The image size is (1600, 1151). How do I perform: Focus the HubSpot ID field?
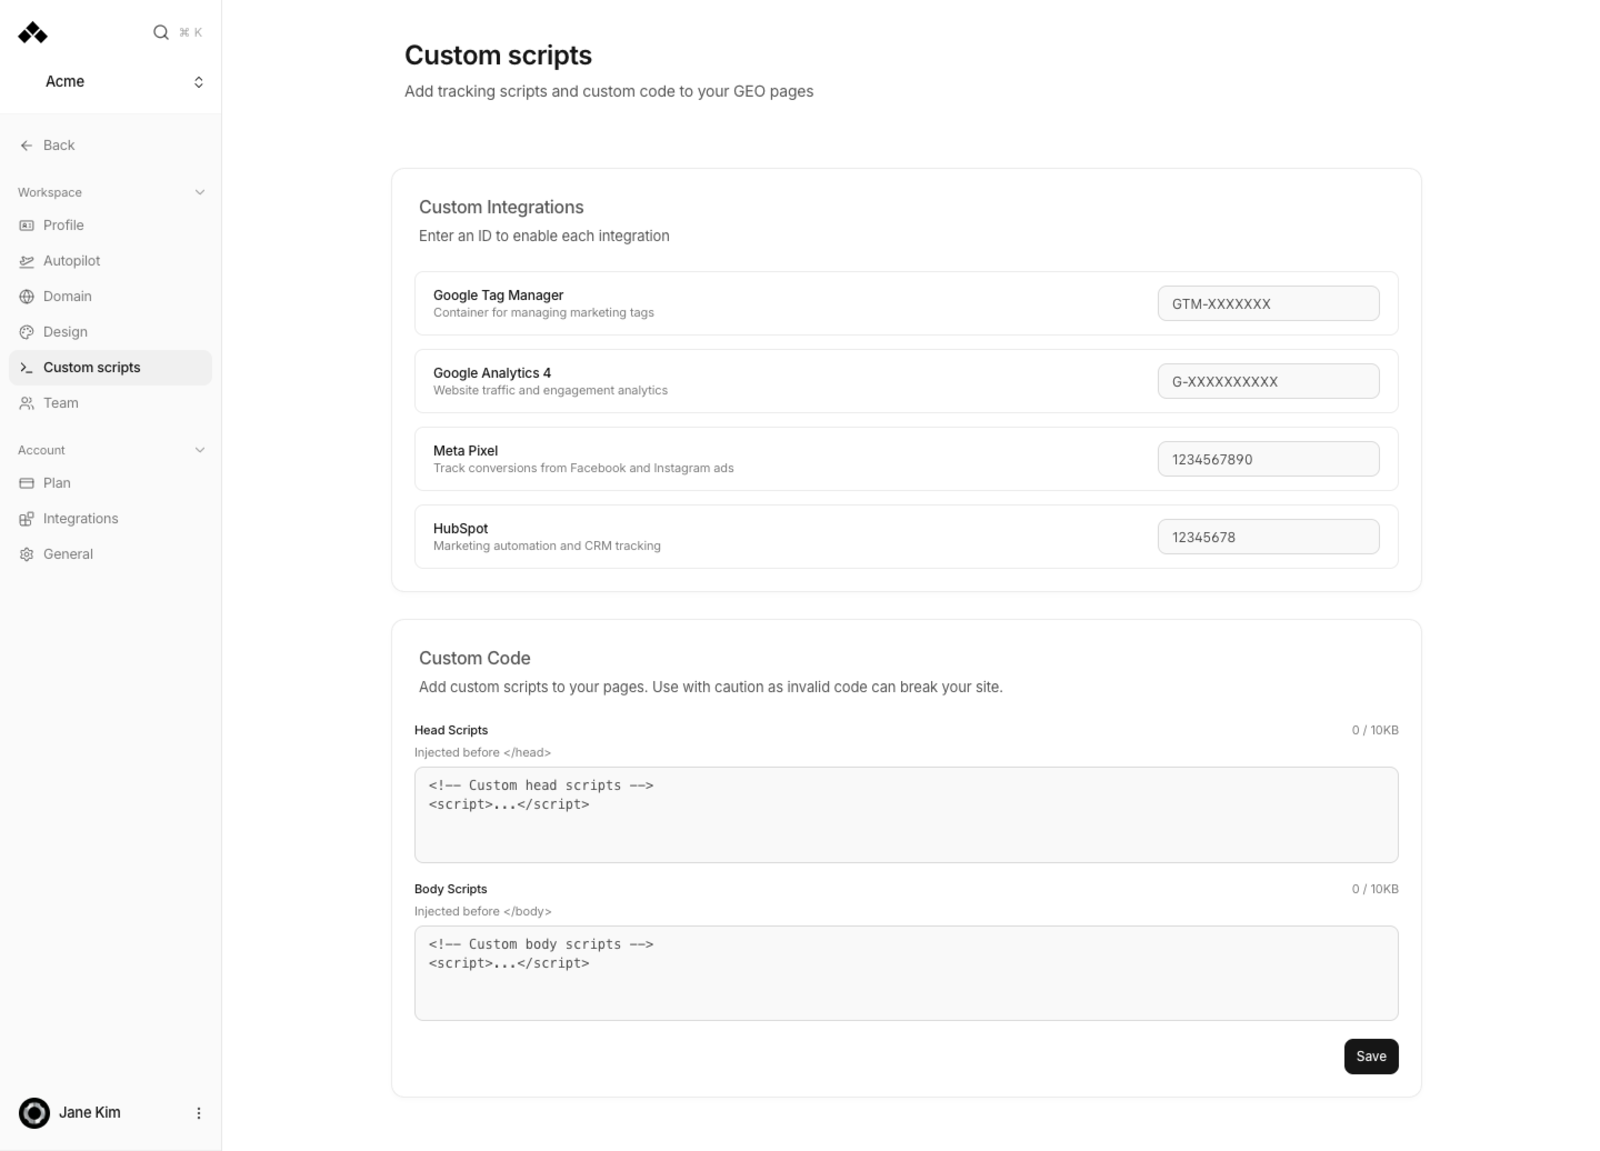[1268, 537]
